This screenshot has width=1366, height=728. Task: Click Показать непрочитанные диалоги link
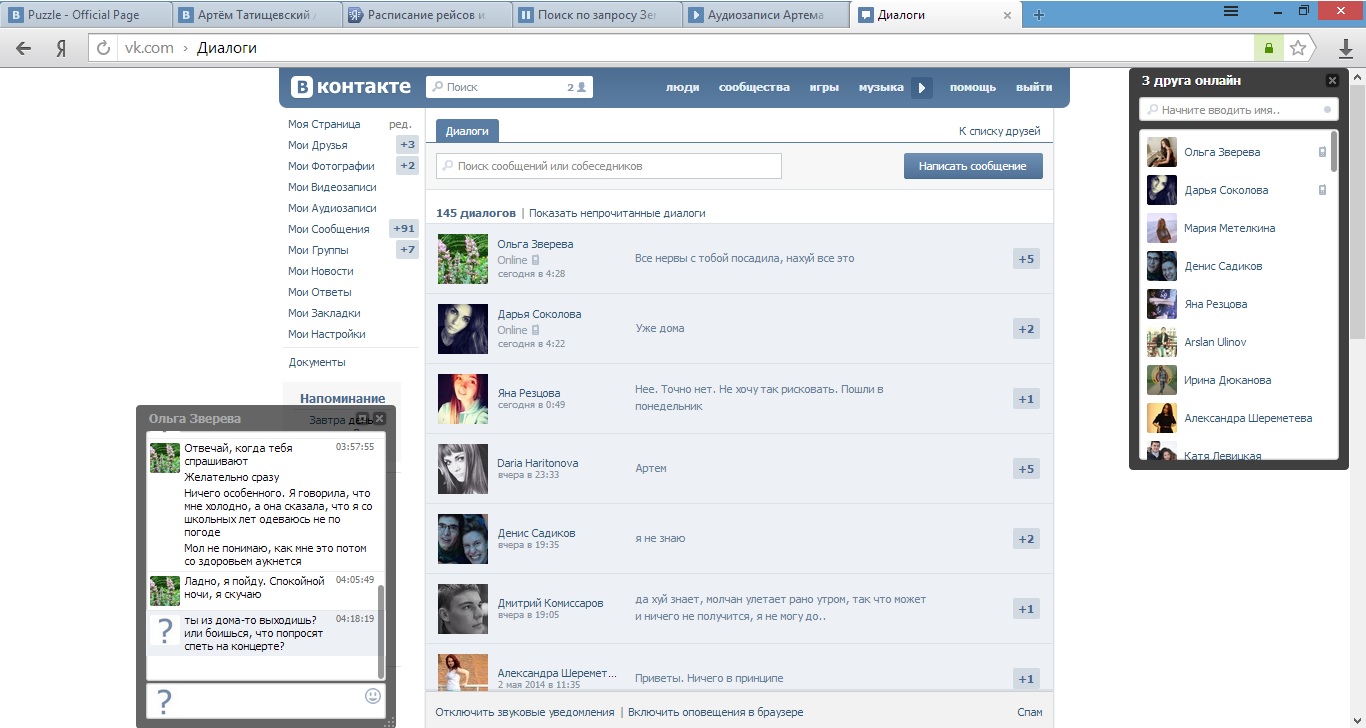coord(617,213)
